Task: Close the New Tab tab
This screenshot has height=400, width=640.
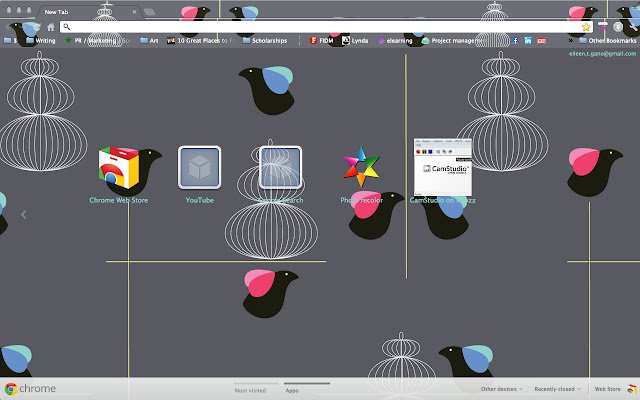Action: 134,12
